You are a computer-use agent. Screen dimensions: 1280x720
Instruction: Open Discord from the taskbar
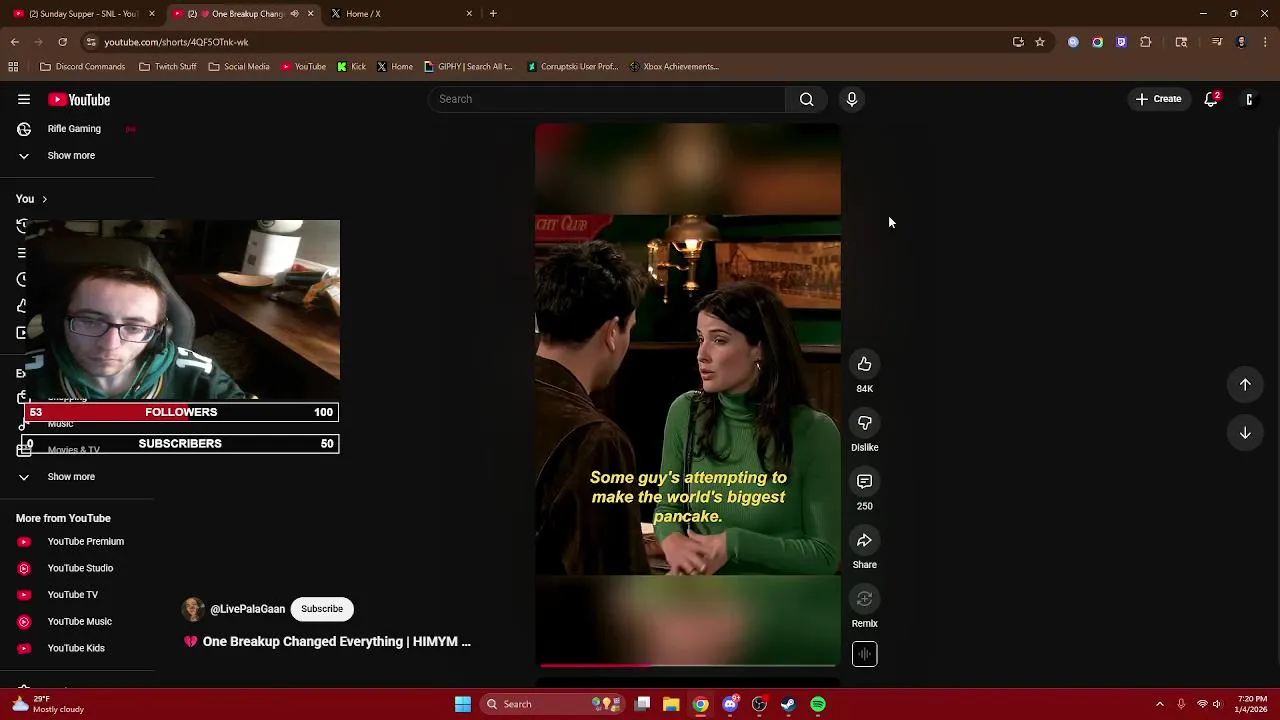[730, 704]
